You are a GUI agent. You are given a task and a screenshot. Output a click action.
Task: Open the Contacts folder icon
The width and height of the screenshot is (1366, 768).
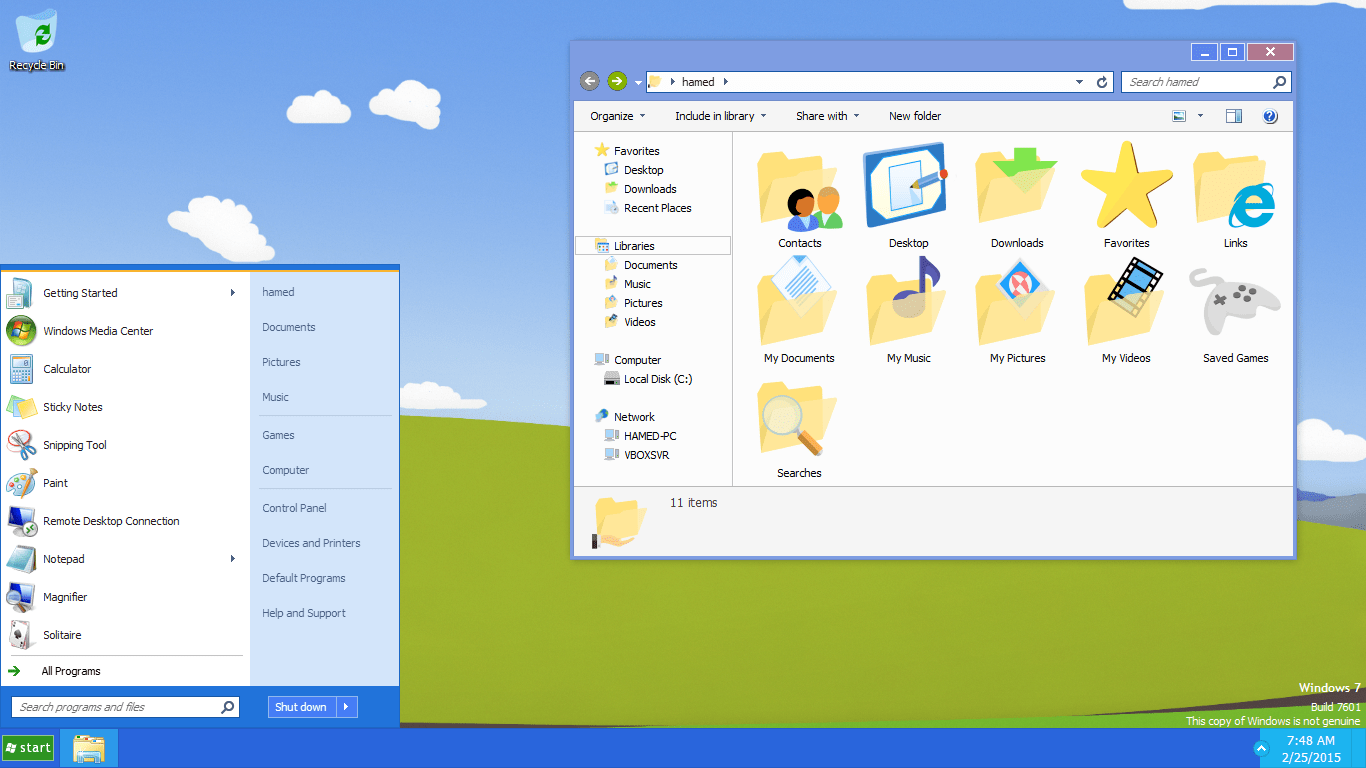click(x=799, y=190)
